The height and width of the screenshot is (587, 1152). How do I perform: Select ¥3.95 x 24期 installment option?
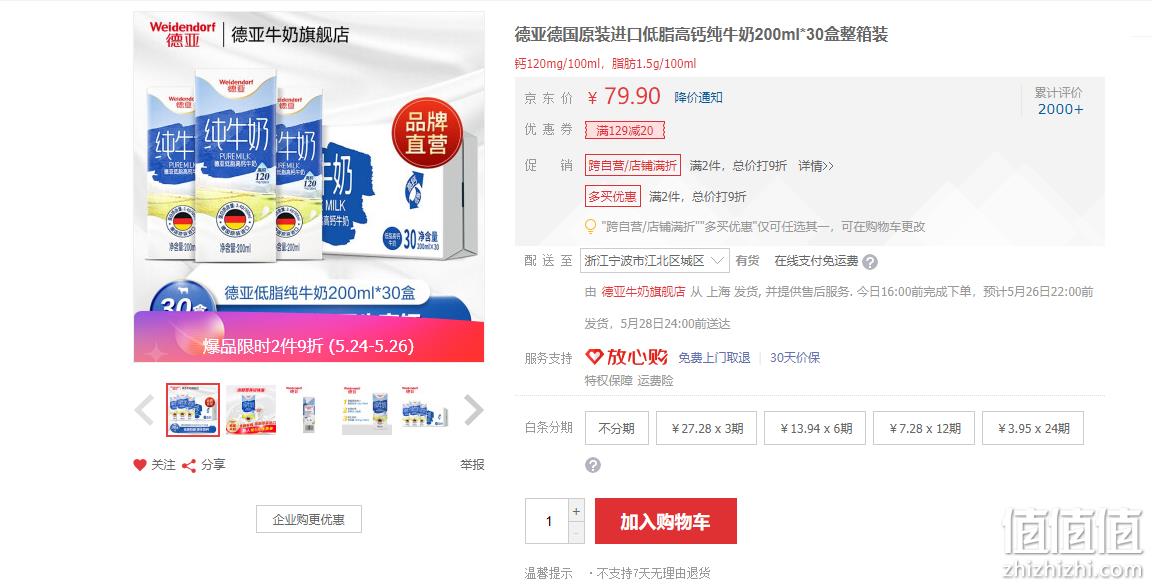[1033, 428]
